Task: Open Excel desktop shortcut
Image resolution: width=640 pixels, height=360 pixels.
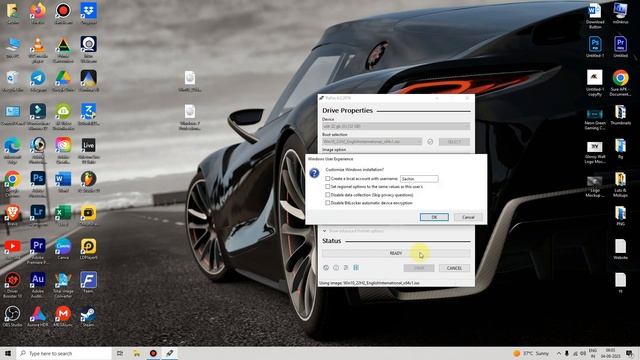Action: pyautogui.click(x=63, y=215)
